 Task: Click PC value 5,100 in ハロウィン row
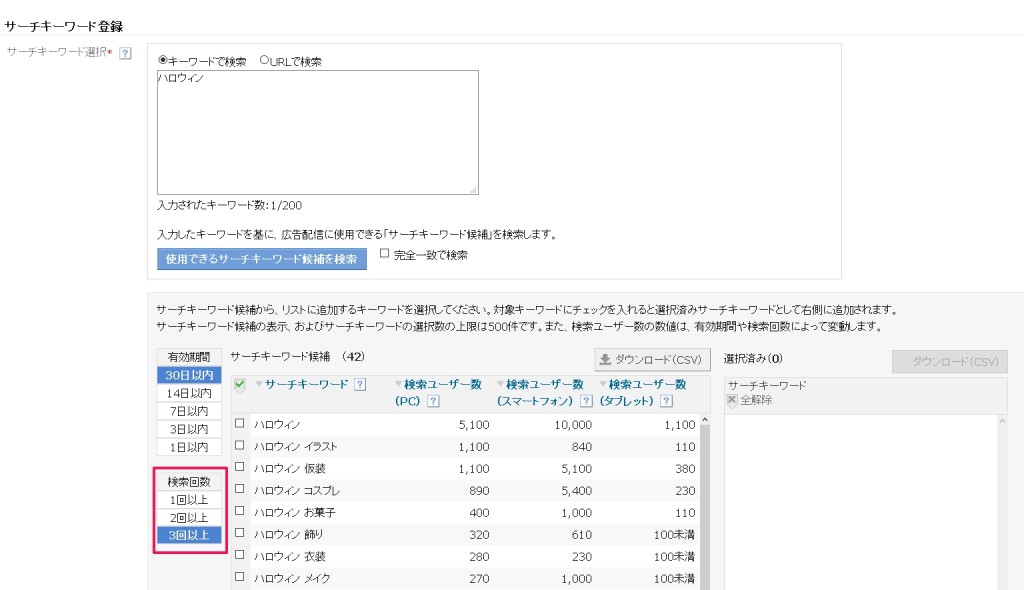click(x=473, y=425)
